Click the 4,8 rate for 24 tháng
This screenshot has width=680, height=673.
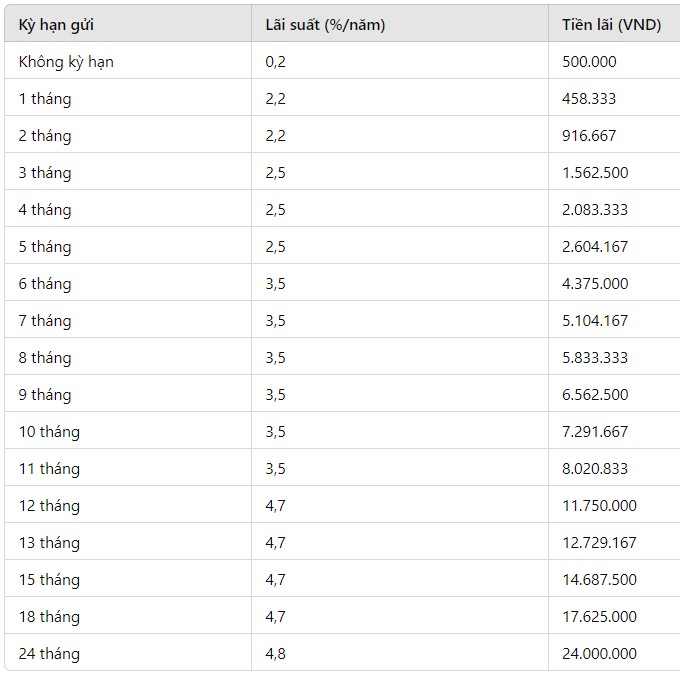coord(275,654)
